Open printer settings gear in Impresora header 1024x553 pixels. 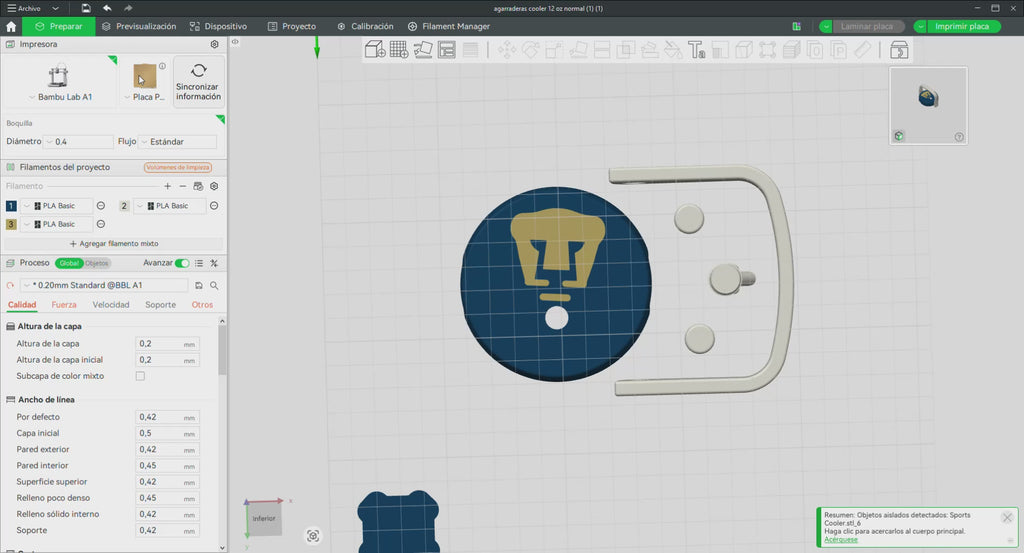(214, 44)
